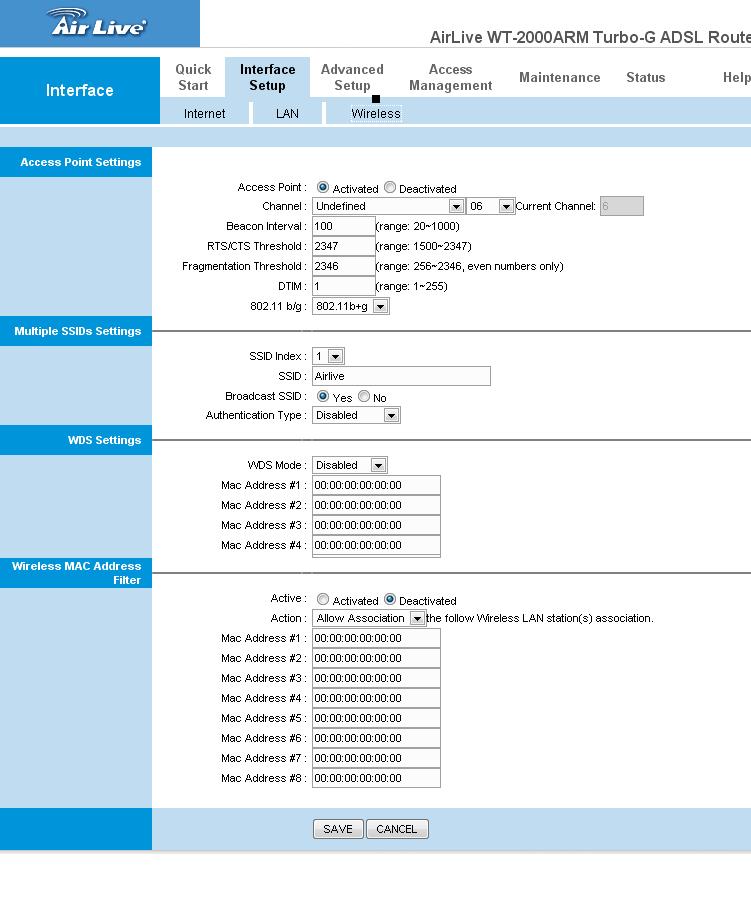
Task: Click the AirLive logo
Action: point(98,23)
